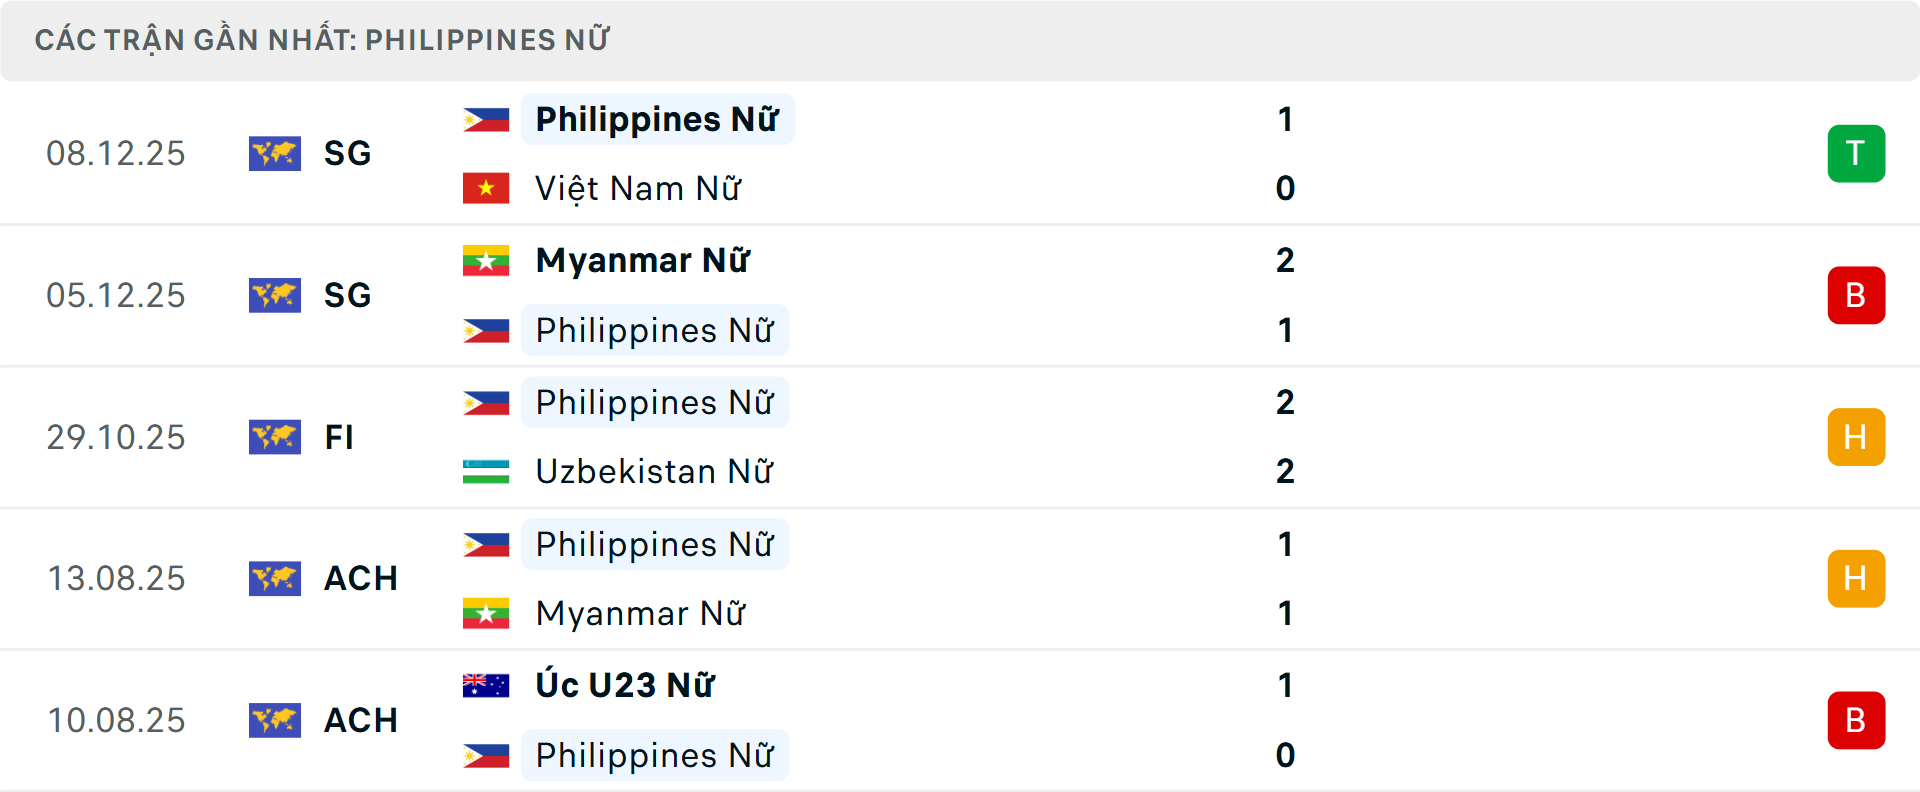This screenshot has height=792, width=1920.
Task: Click the globe icon for the ACH match on 10.08.25
Action: (x=275, y=720)
